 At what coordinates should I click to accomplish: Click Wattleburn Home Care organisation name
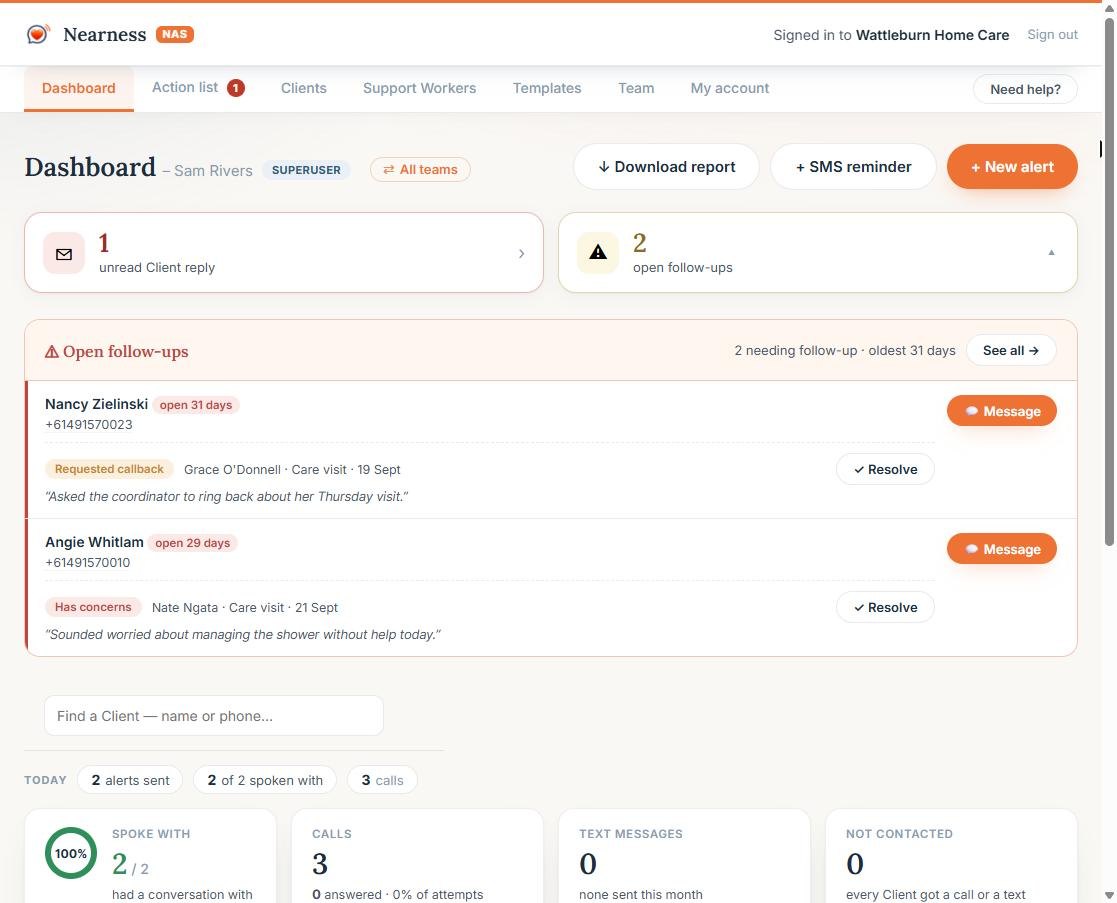932,35
